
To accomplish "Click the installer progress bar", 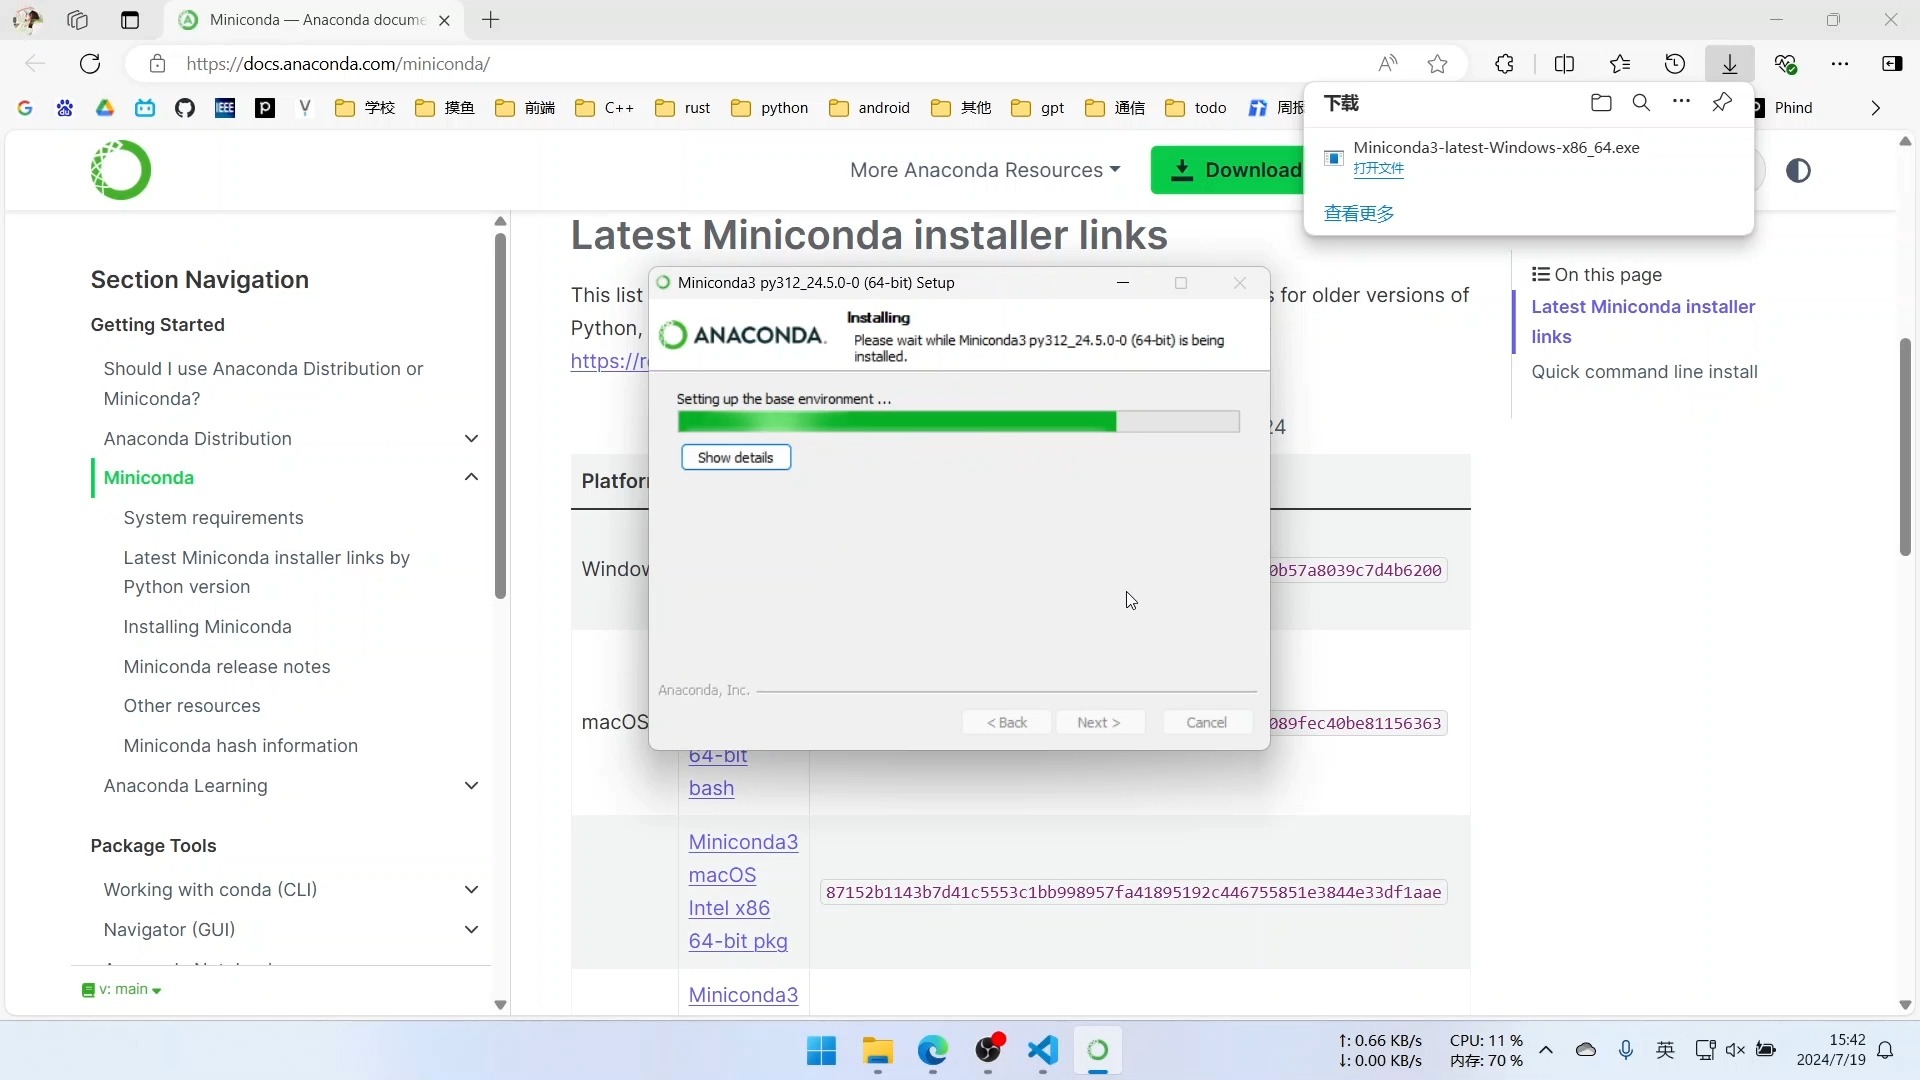I will pyautogui.click(x=958, y=422).
